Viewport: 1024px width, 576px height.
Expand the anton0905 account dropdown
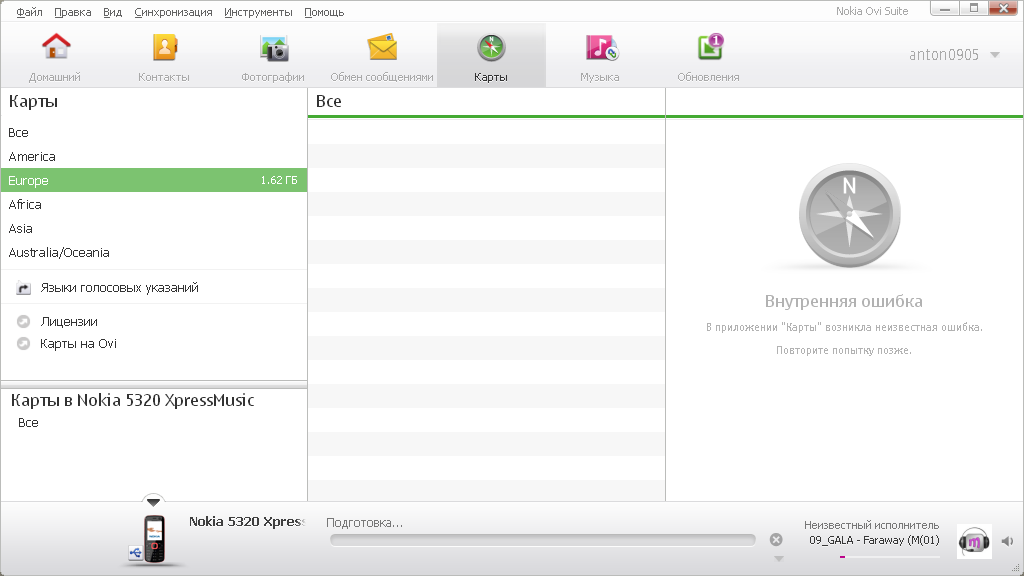tap(994, 55)
